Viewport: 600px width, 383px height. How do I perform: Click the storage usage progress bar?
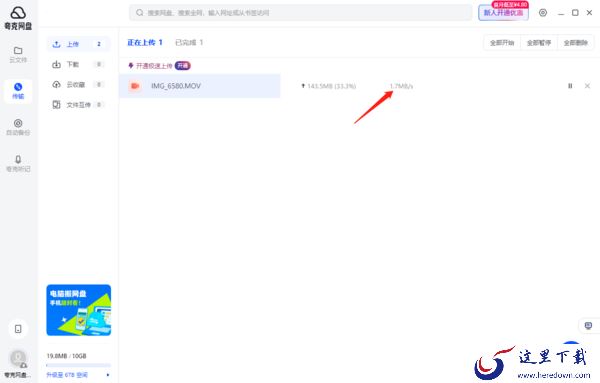[78, 365]
